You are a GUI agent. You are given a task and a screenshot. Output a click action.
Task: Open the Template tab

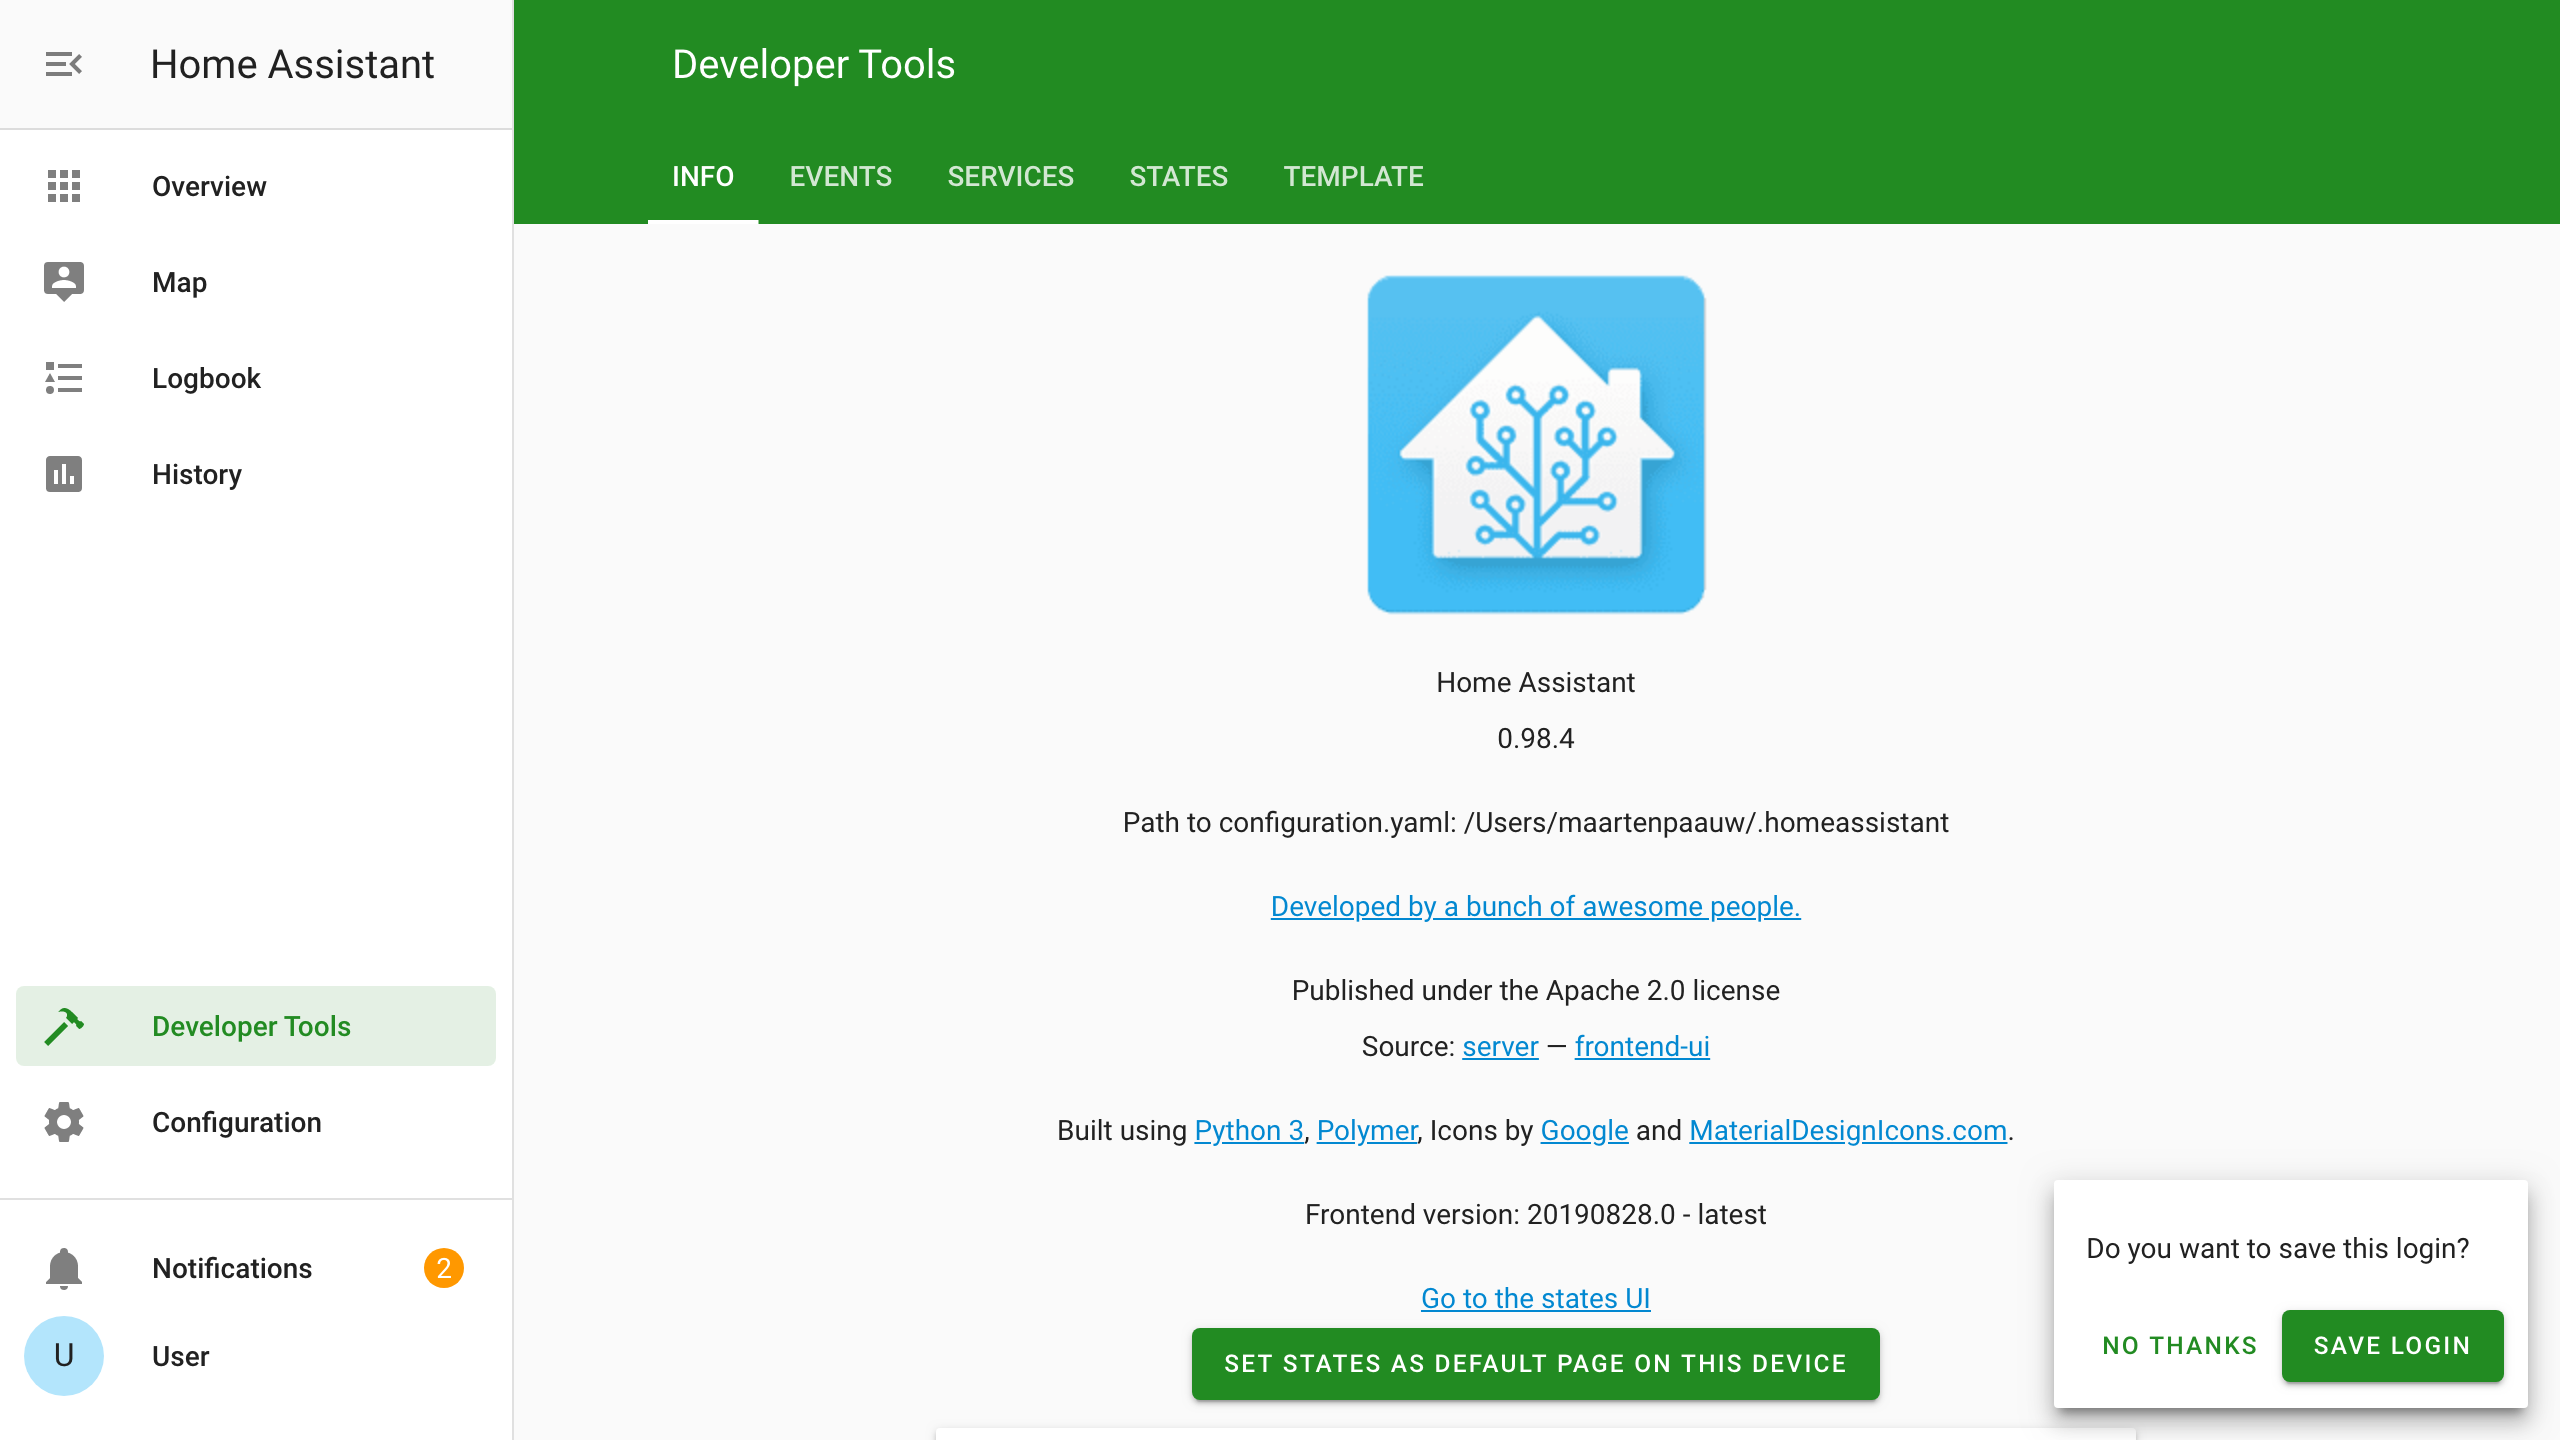1353,177
